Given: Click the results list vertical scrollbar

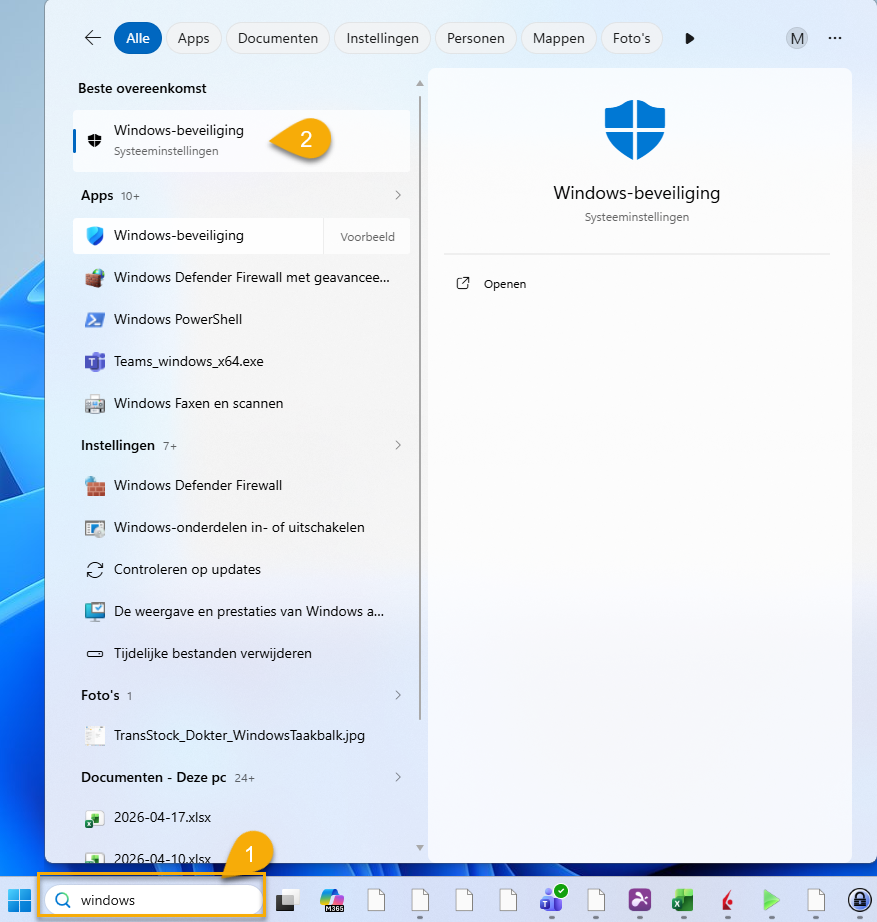Looking at the screenshot, I should tap(420, 407).
